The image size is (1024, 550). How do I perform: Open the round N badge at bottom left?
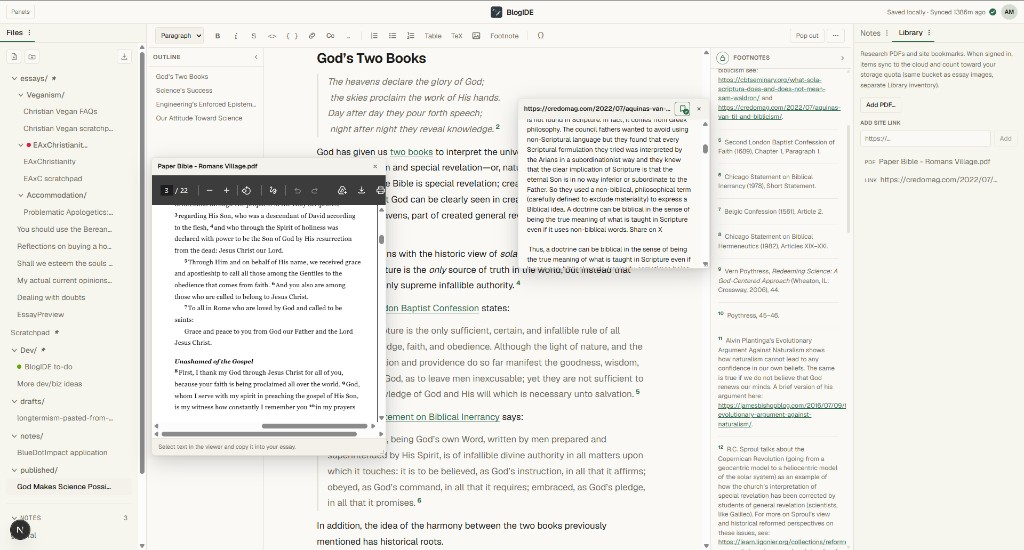(x=20, y=530)
